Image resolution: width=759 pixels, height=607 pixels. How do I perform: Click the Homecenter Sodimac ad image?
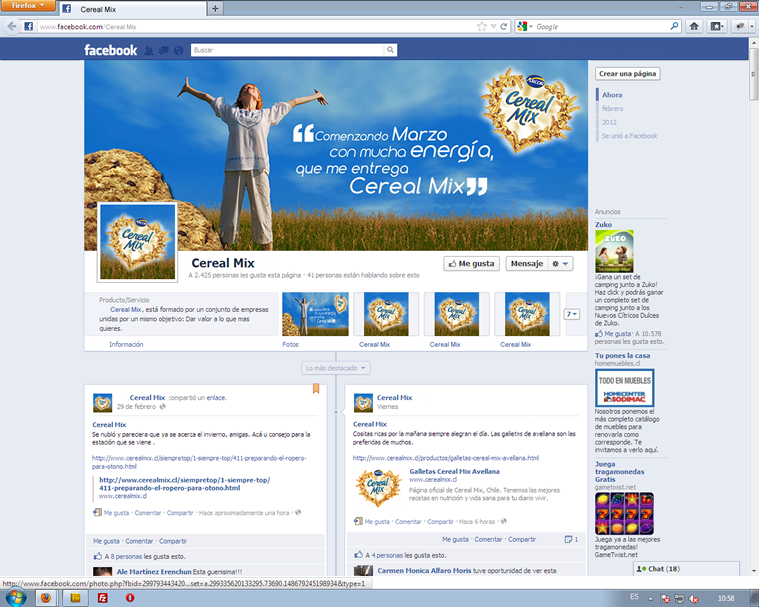click(x=624, y=388)
